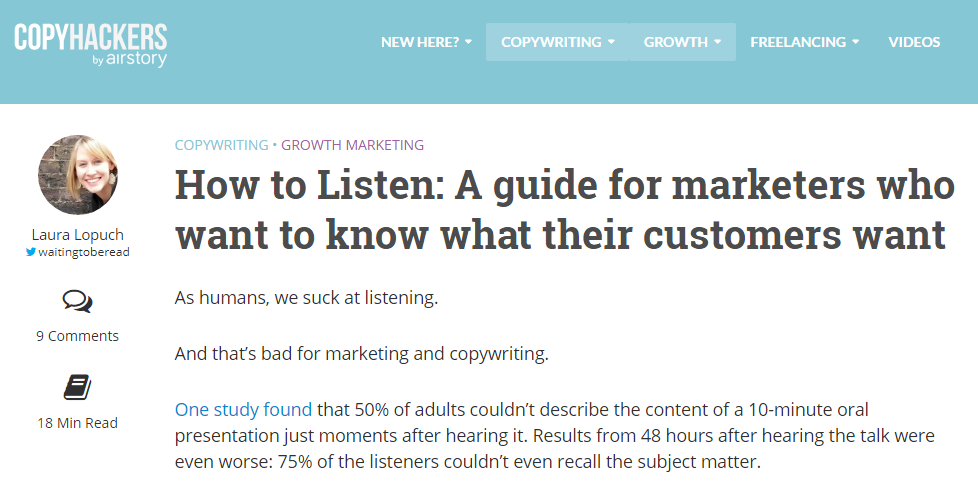Expand the Freelancing menu arrow
This screenshot has width=978, height=495.
[855, 42]
